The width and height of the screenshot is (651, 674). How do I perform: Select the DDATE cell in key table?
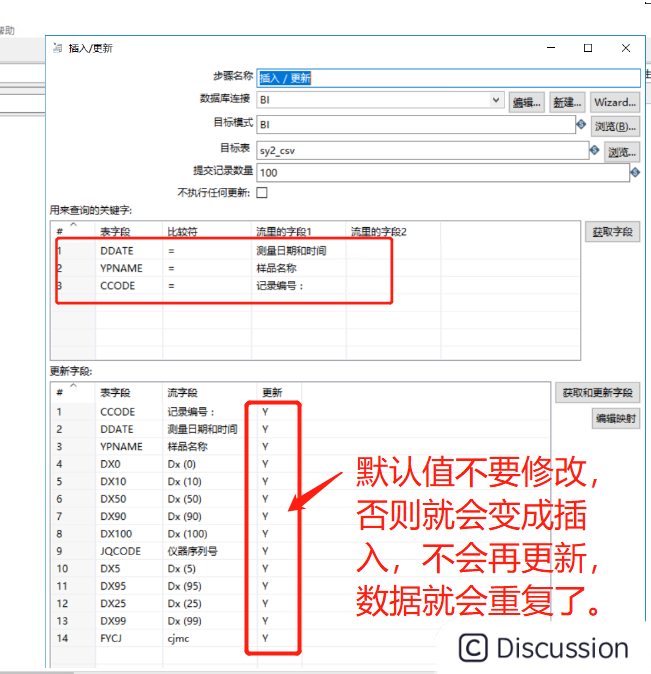pos(117,251)
